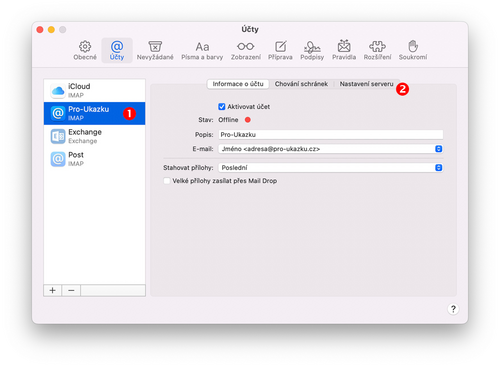
Task: Add a new account with plus button
Action: [52, 290]
